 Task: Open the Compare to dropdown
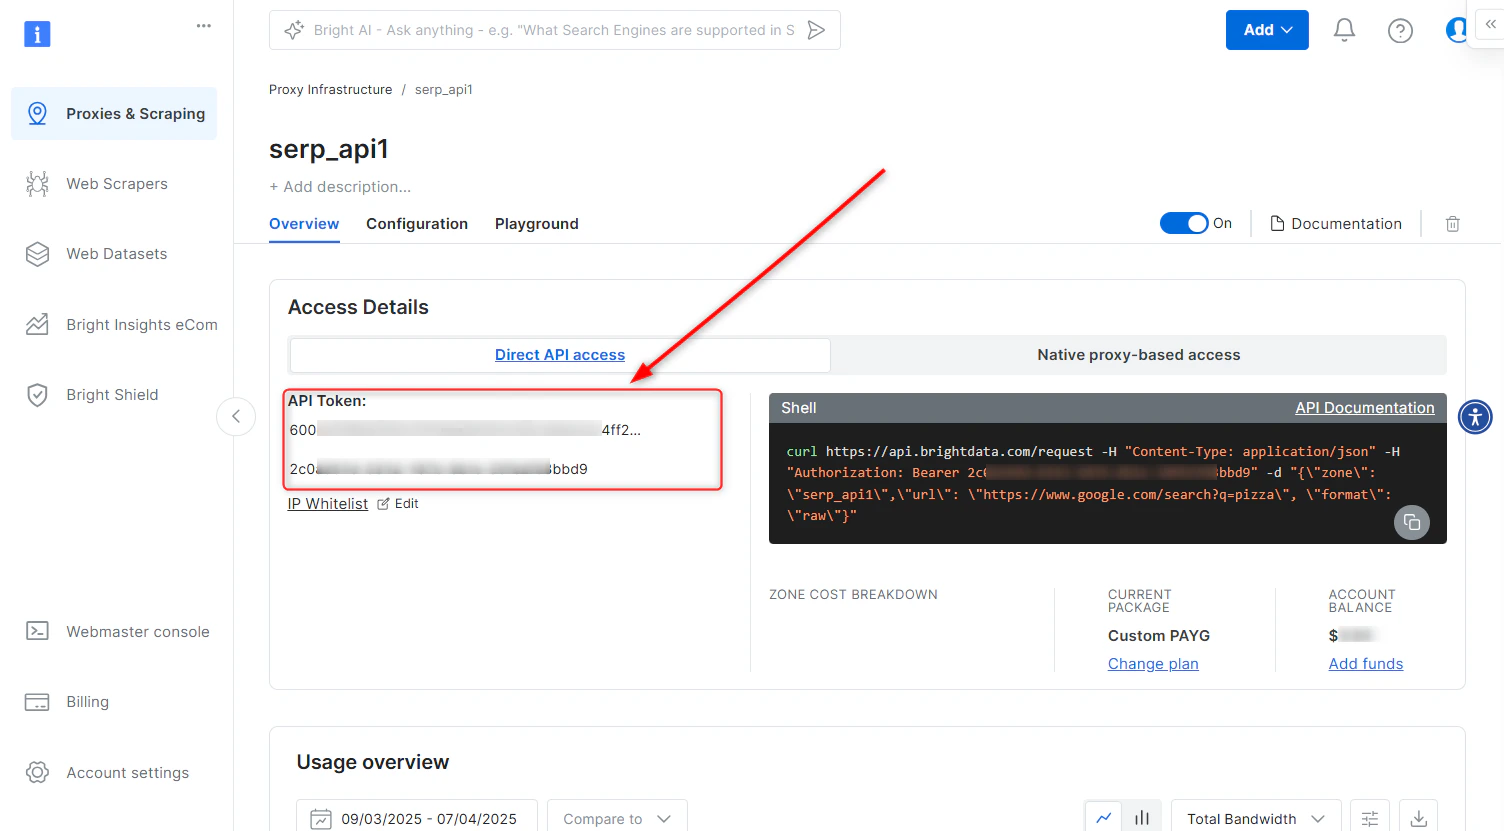click(x=617, y=818)
